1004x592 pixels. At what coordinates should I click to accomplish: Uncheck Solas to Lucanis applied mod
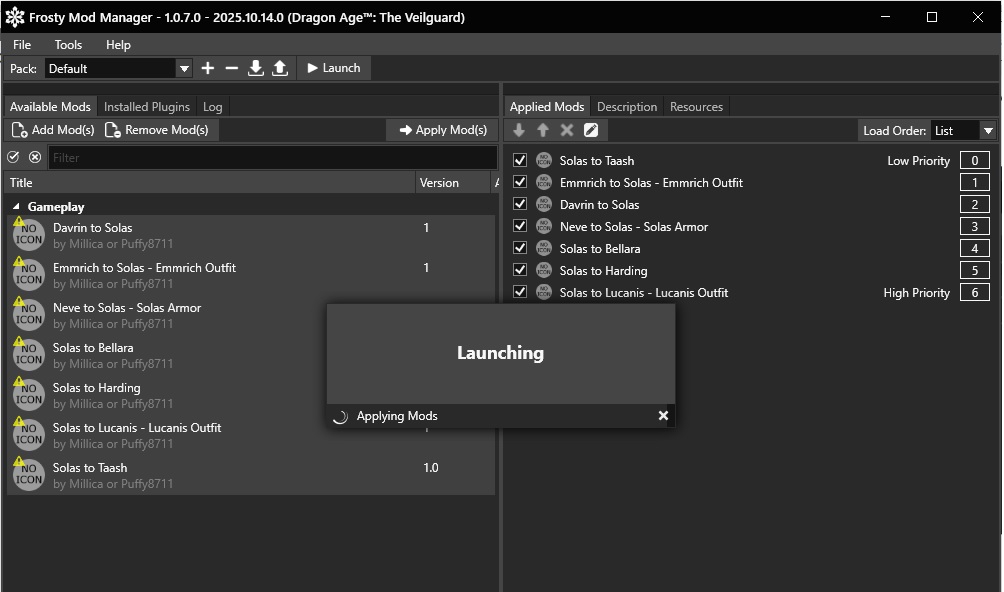point(520,292)
